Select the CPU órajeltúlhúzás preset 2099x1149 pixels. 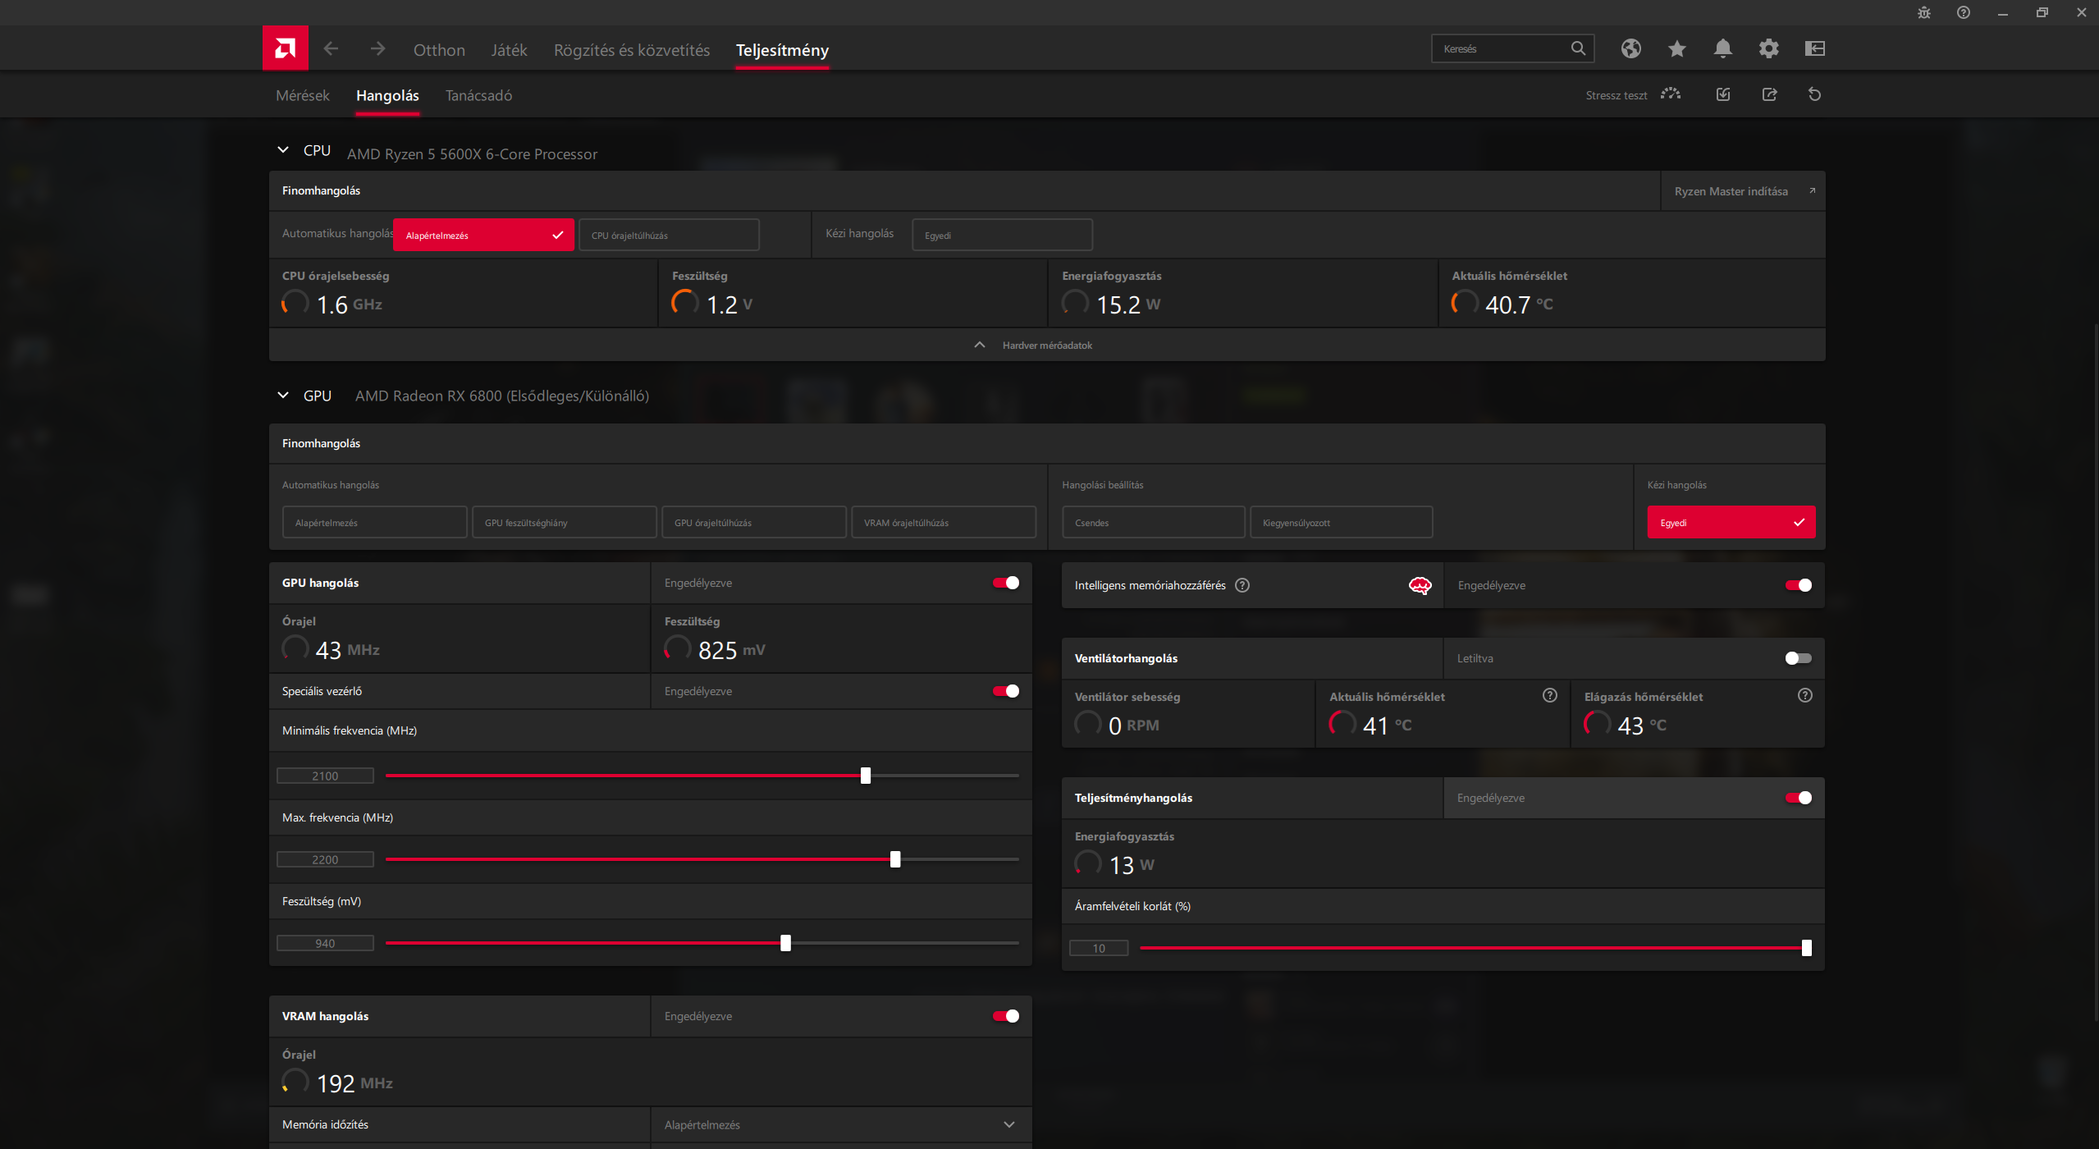669,235
